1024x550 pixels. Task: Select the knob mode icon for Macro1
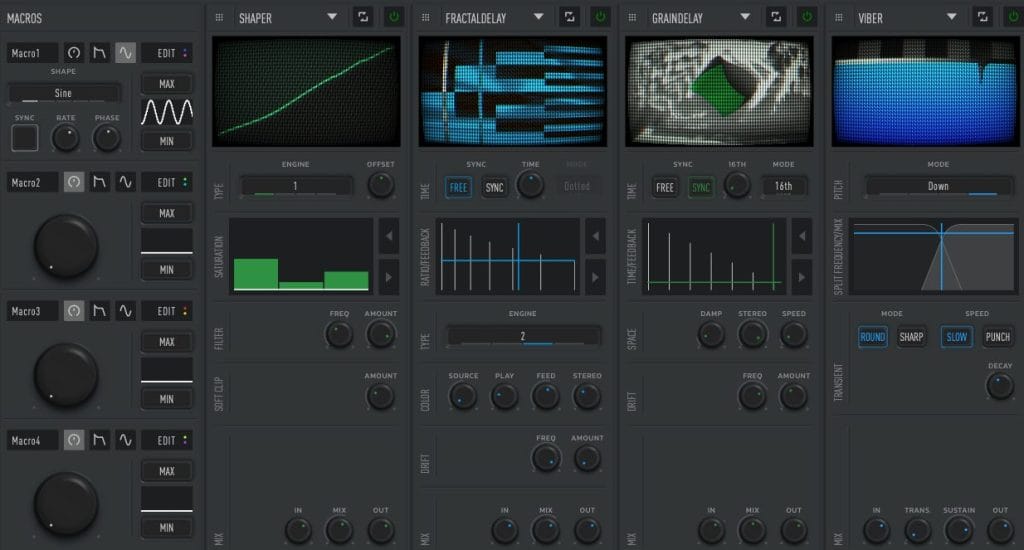pos(74,53)
